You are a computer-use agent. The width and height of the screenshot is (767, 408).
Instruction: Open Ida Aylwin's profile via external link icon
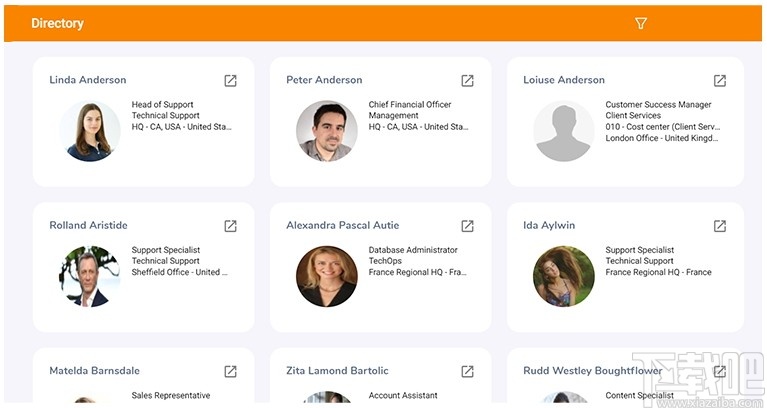[719, 226]
